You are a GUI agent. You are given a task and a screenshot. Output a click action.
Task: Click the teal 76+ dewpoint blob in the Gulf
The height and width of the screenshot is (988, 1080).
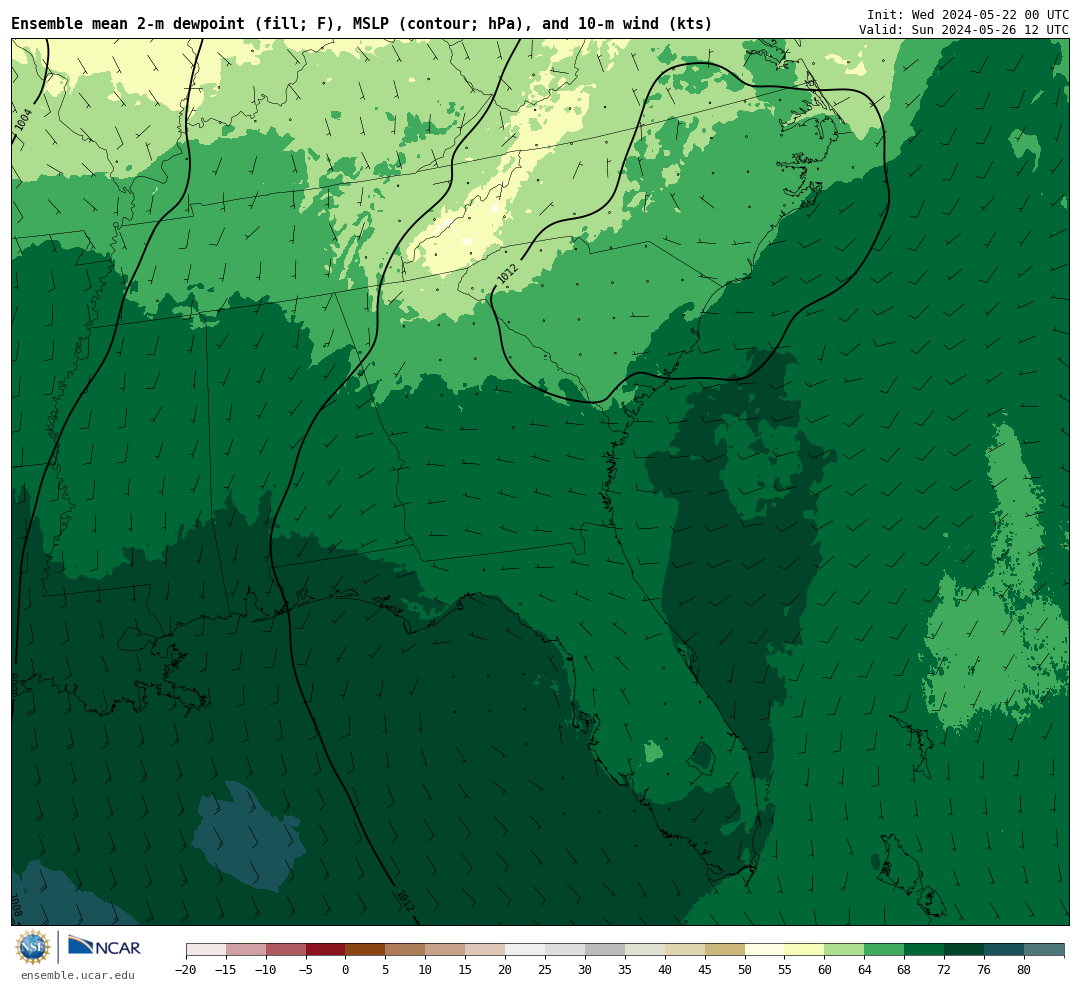pyautogui.click(x=248, y=836)
